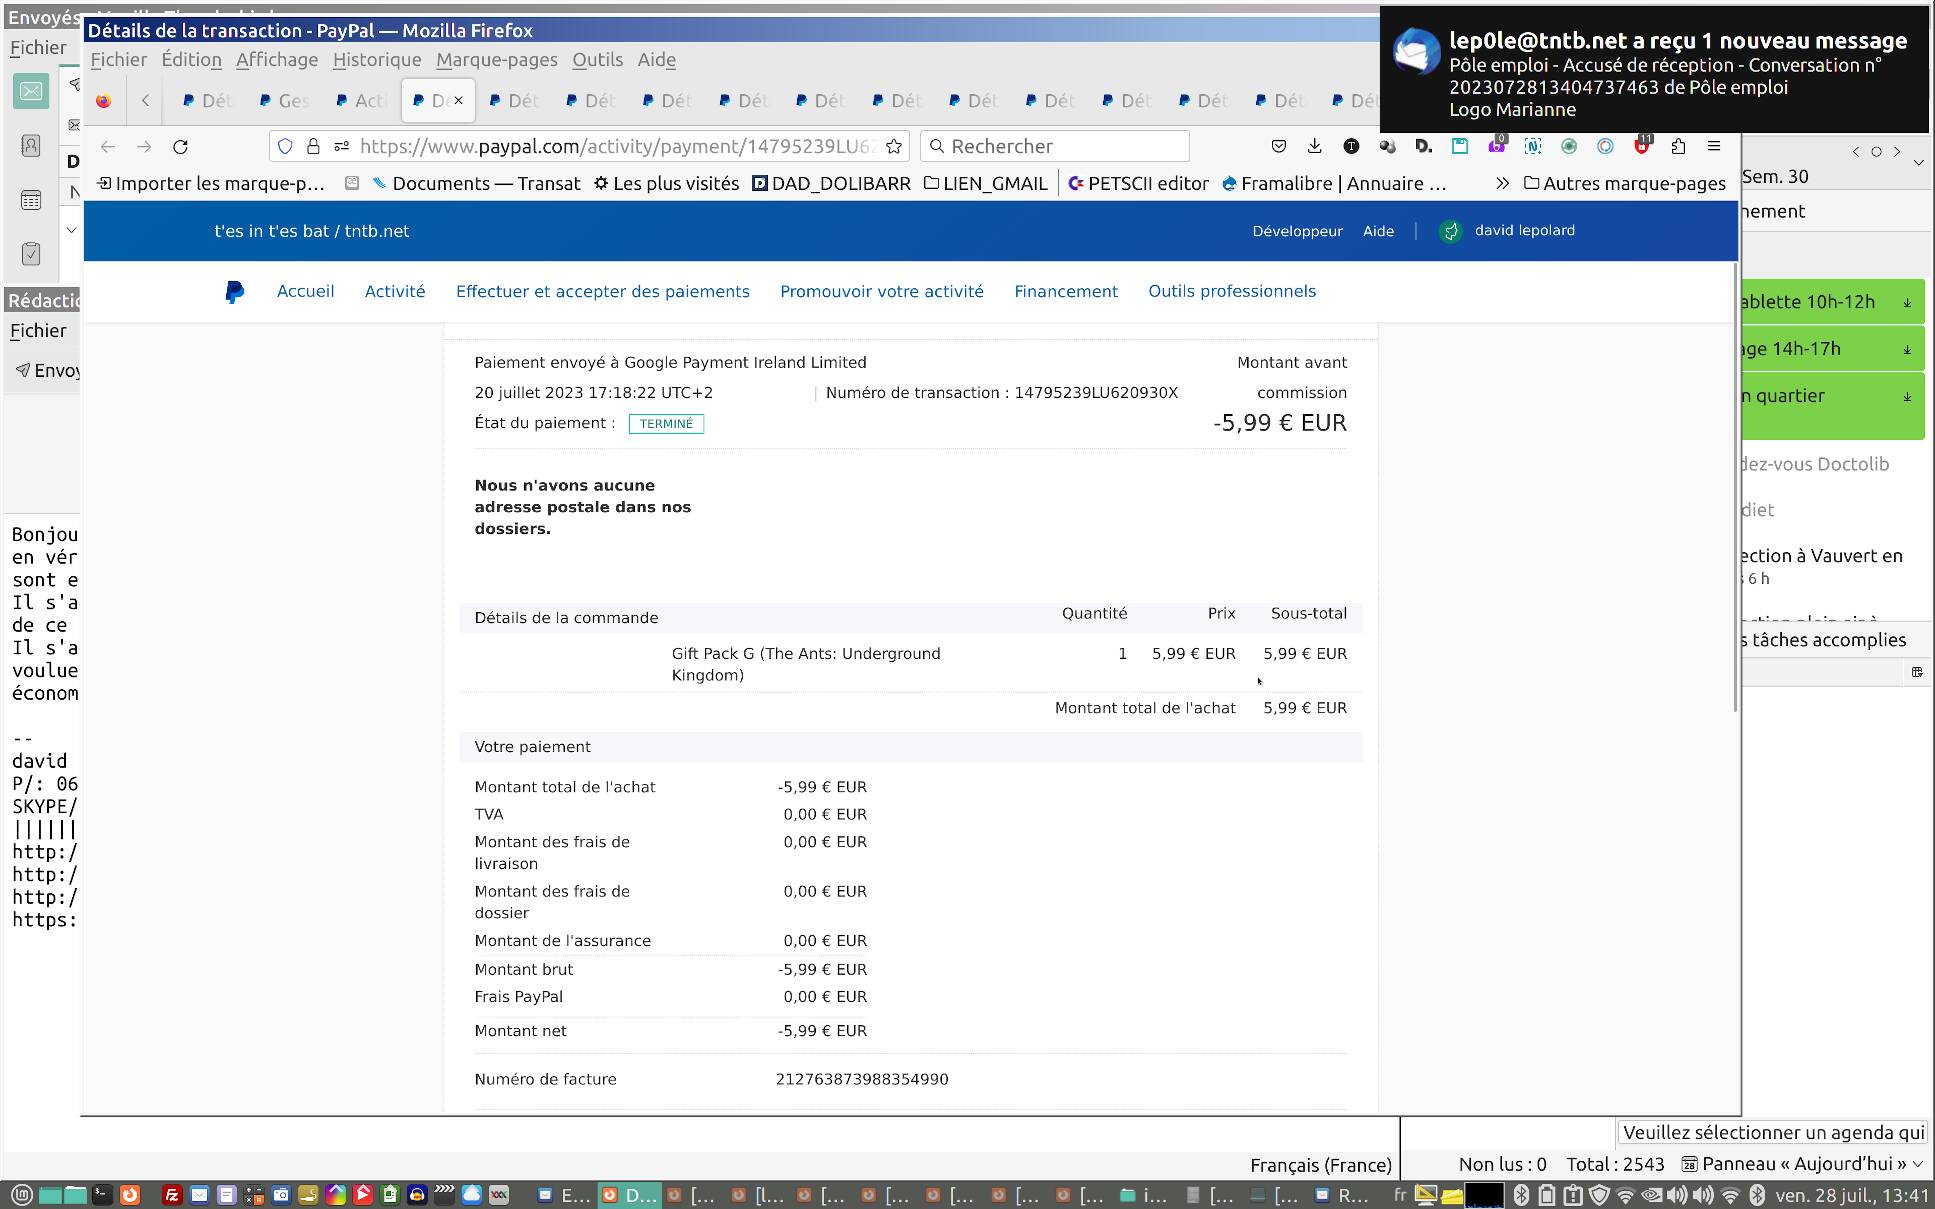Open the Marque-pages menu
Image resolution: width=1935 pixels, height=1209 pixels.
(x=496, y=60)
